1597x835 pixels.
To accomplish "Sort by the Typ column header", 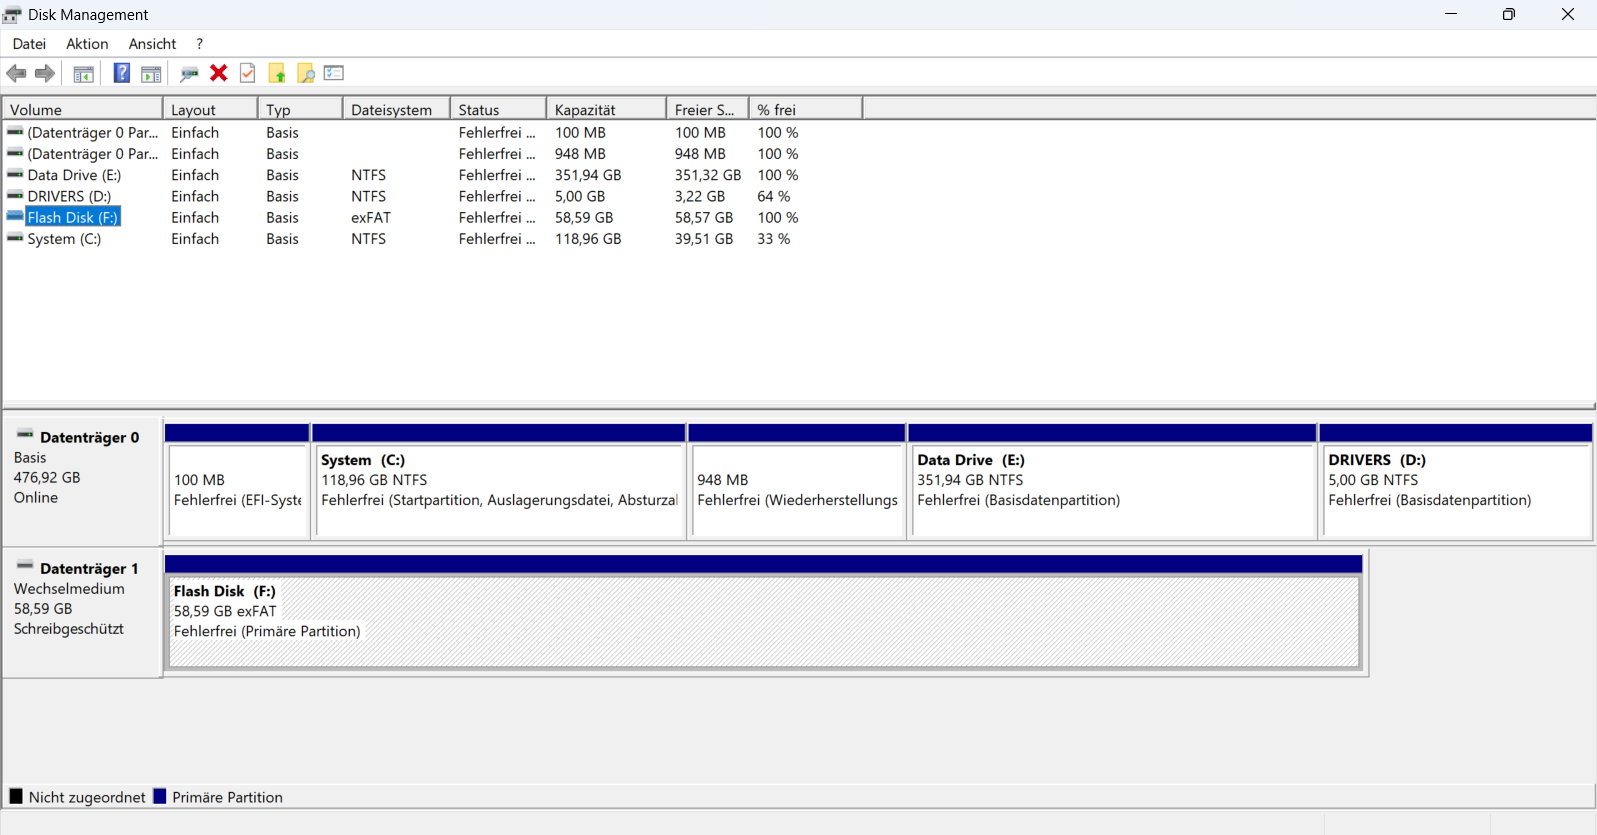I will coord(301,109).
